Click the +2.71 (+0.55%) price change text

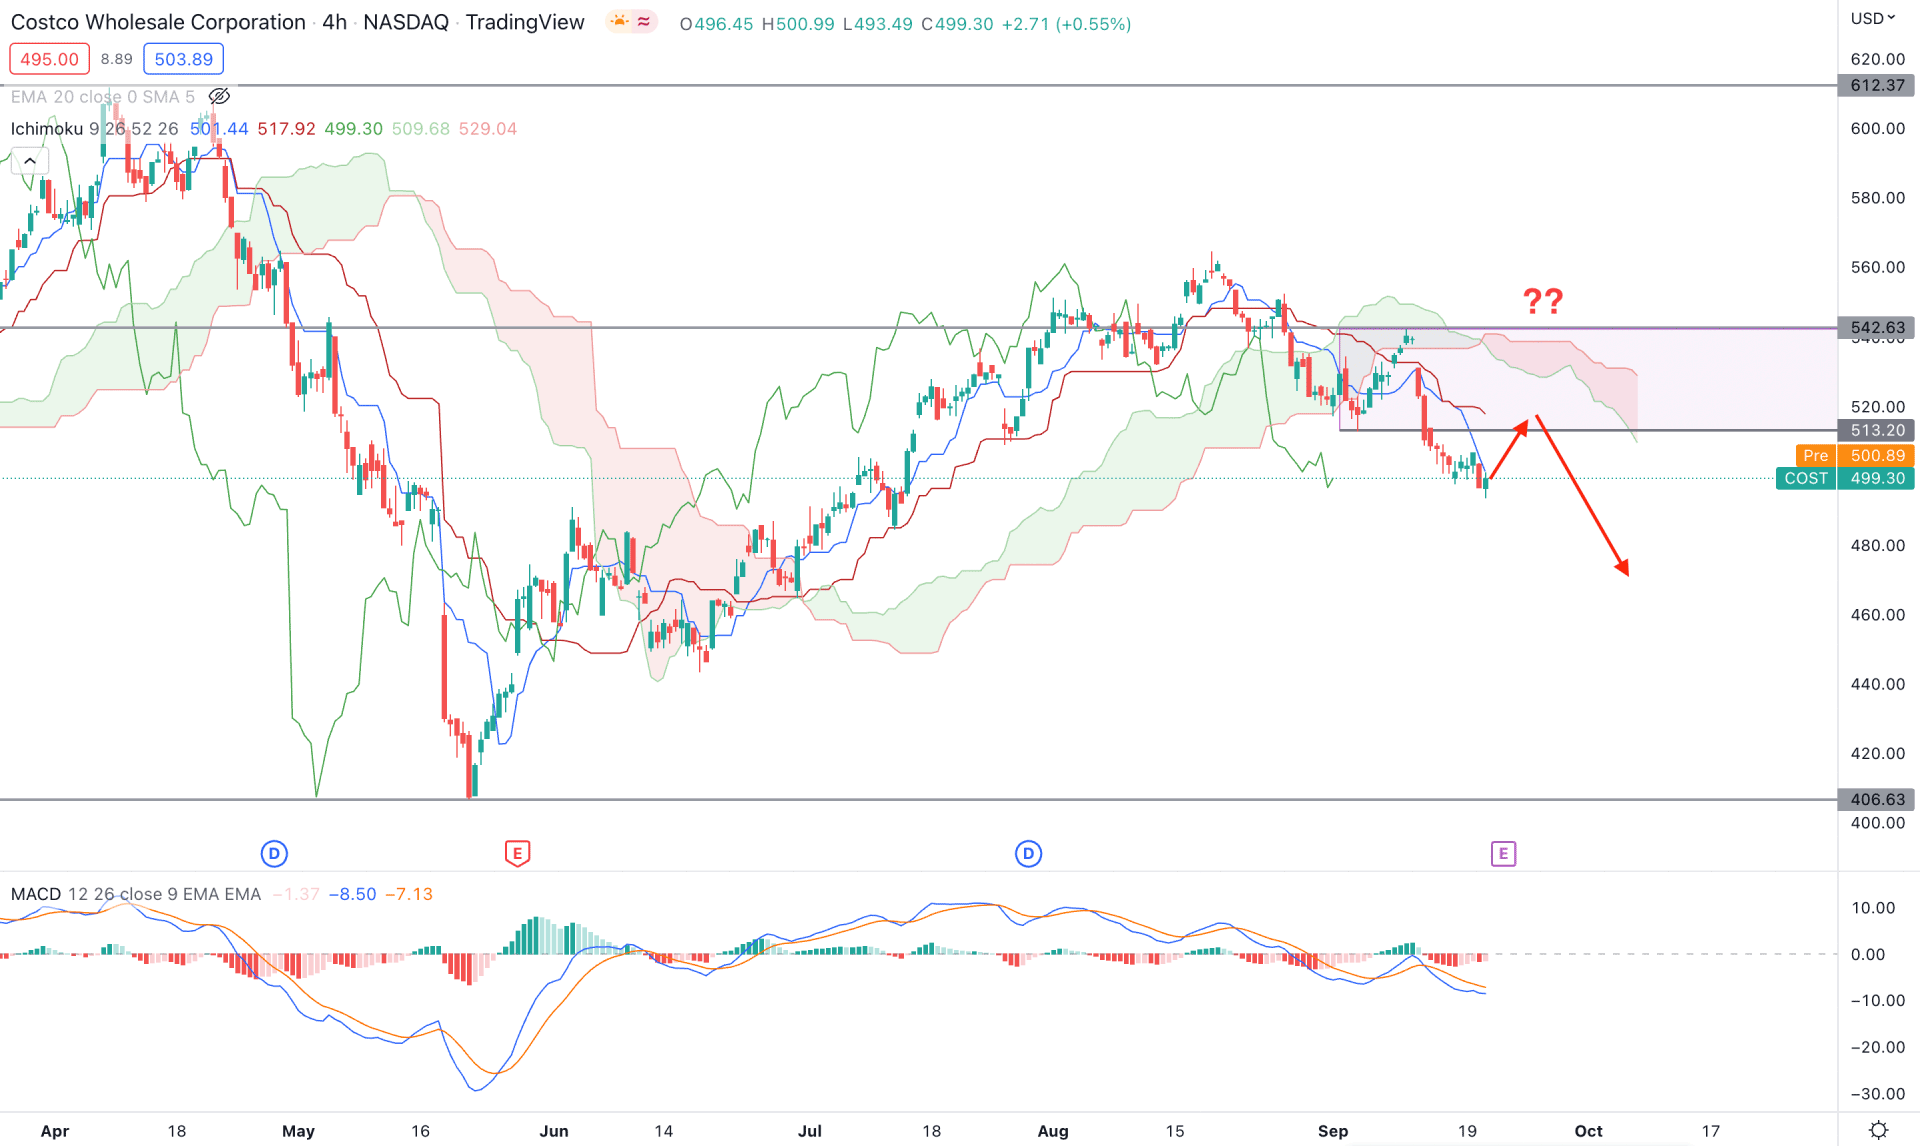tap(1066, 23)
